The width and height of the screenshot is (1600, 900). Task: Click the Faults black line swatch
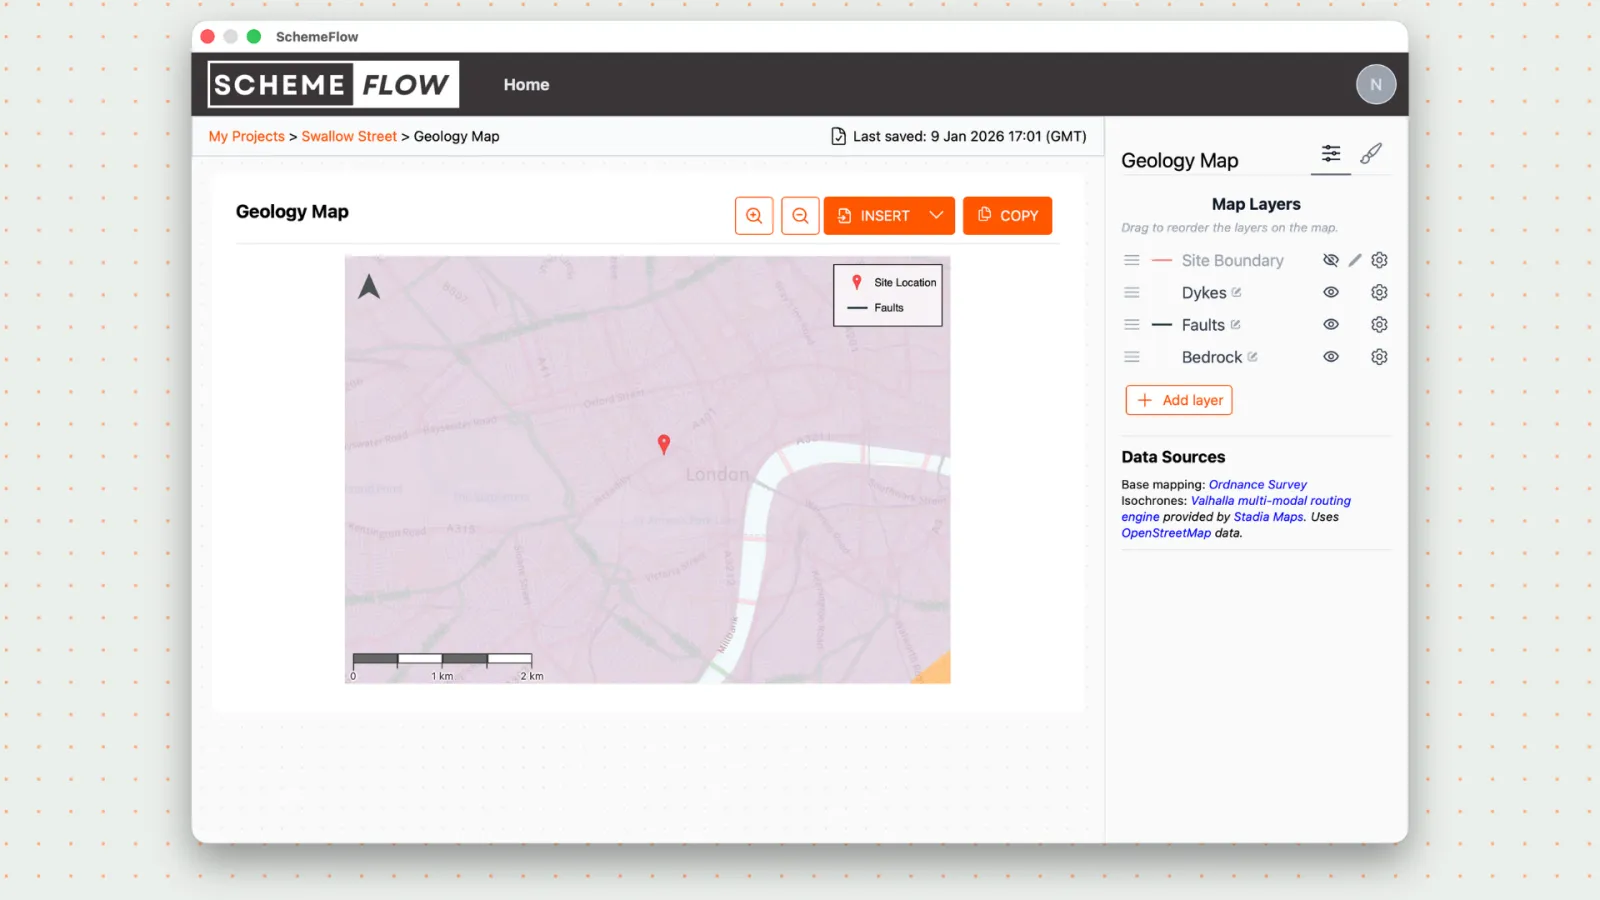1162,324
